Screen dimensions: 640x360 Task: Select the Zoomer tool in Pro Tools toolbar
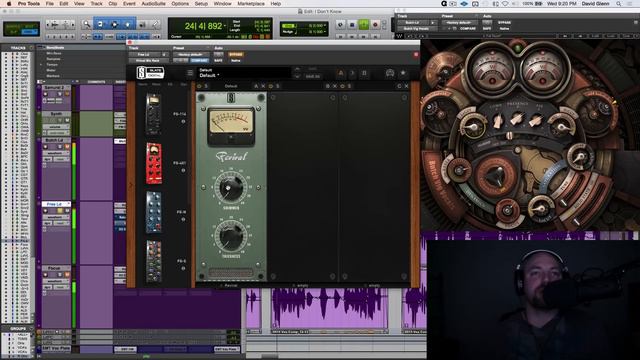[x=87, y=25]
